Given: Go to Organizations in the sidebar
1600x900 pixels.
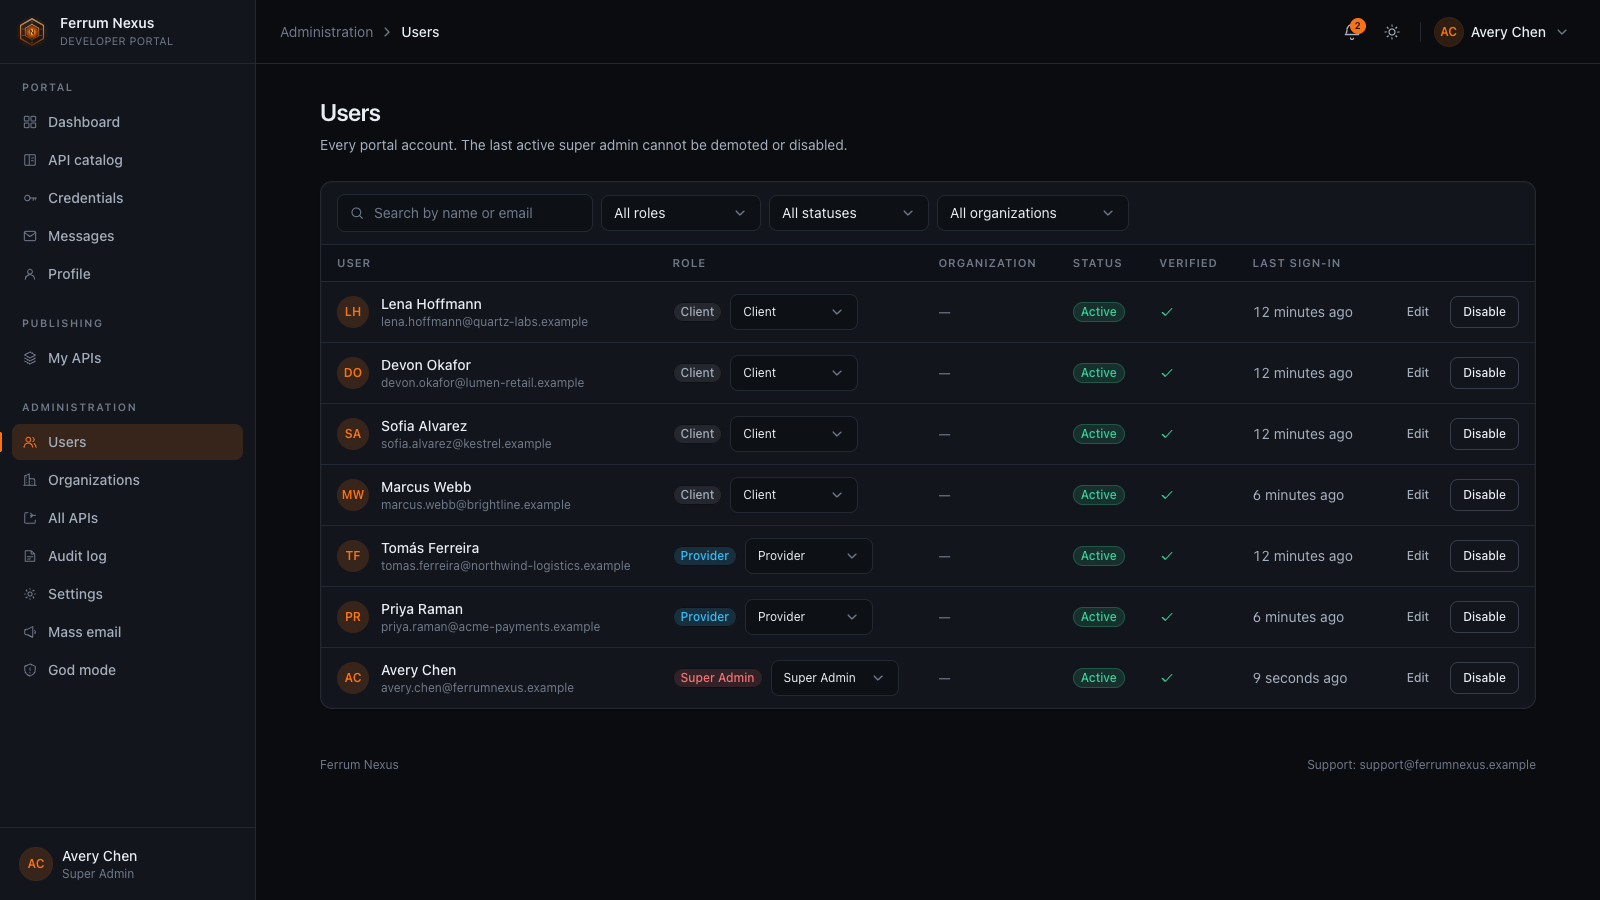Looking at the screenshot, I should [x=127, y=480].
